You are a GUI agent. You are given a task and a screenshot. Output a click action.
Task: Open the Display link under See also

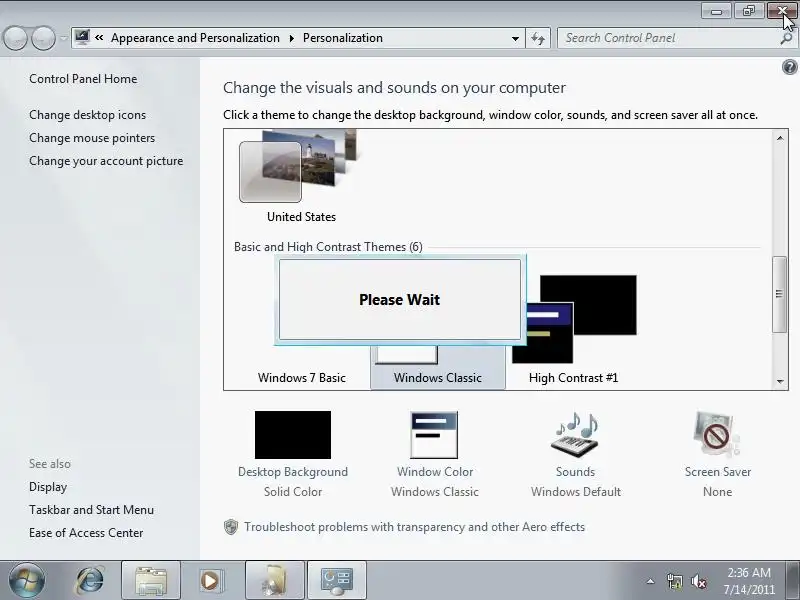click(48, 487)
